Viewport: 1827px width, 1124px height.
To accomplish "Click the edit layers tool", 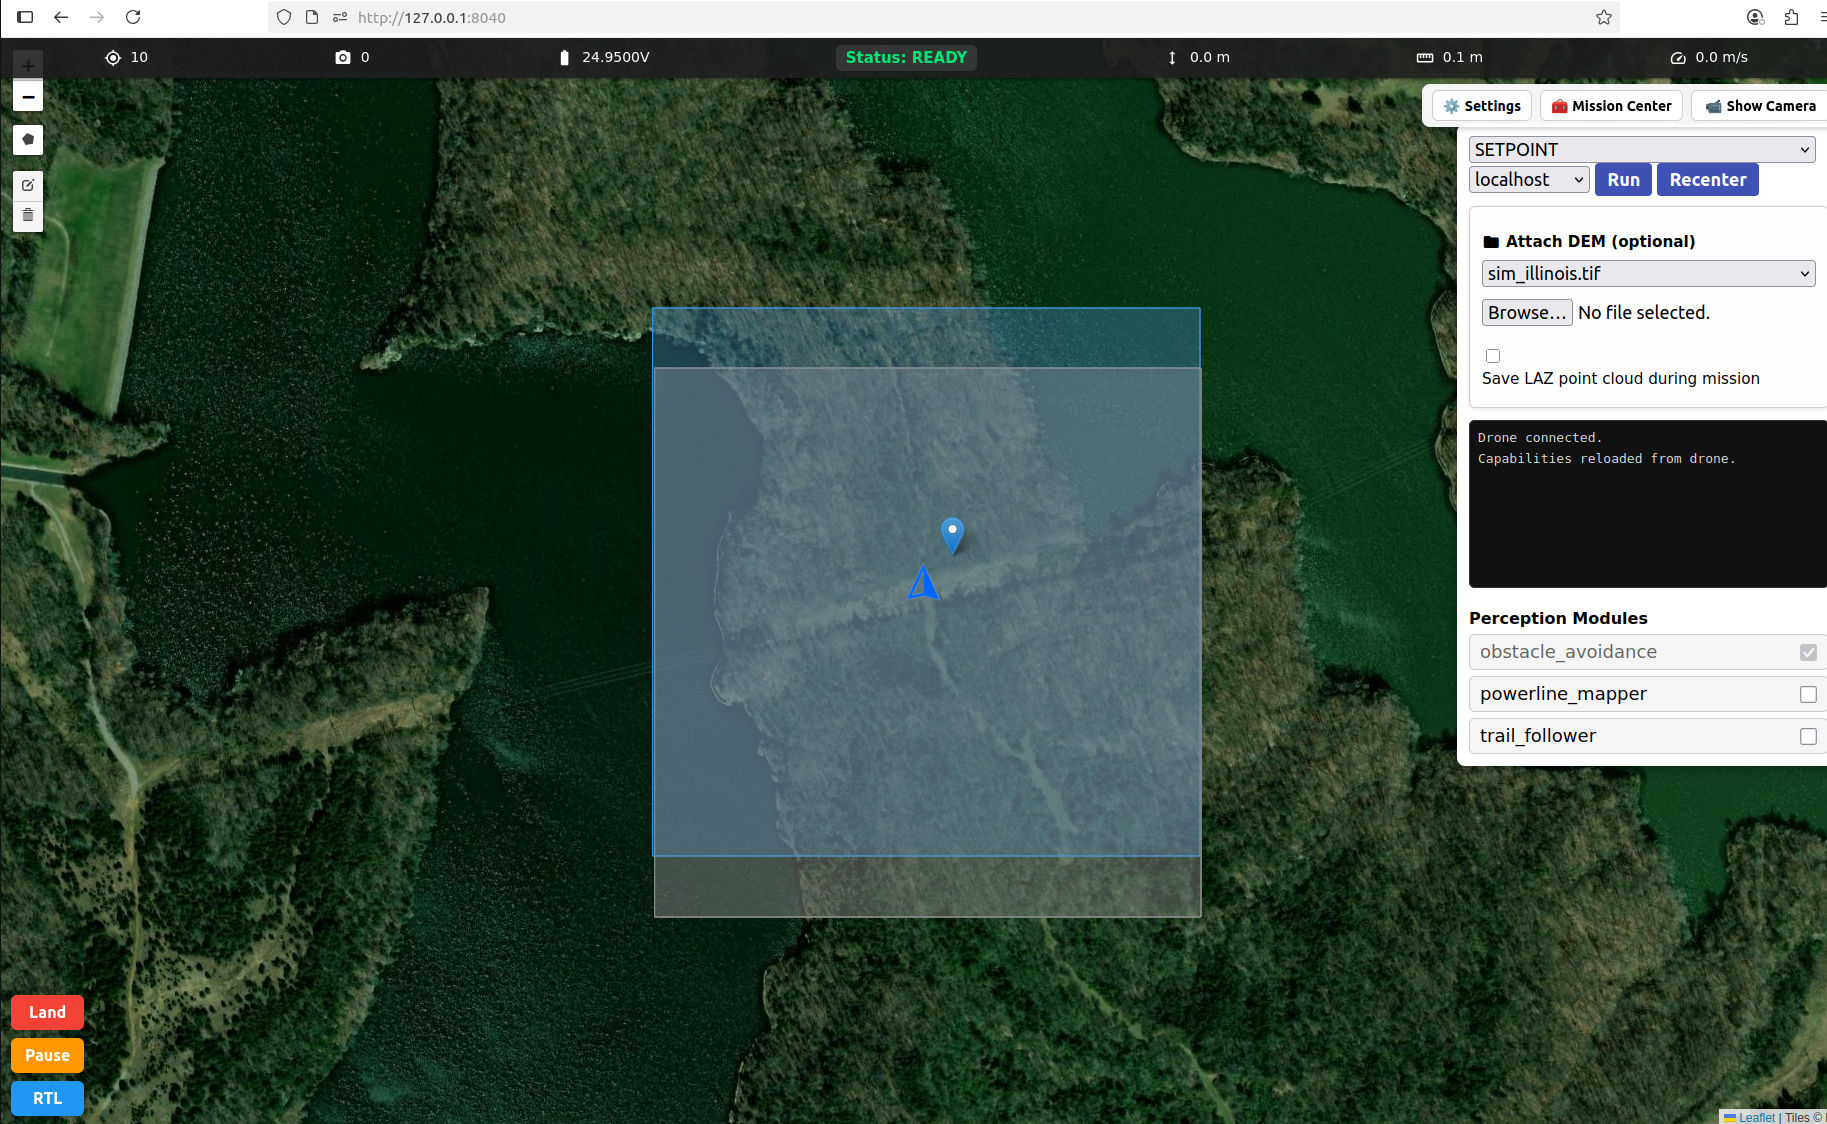I will pos(28,185).
